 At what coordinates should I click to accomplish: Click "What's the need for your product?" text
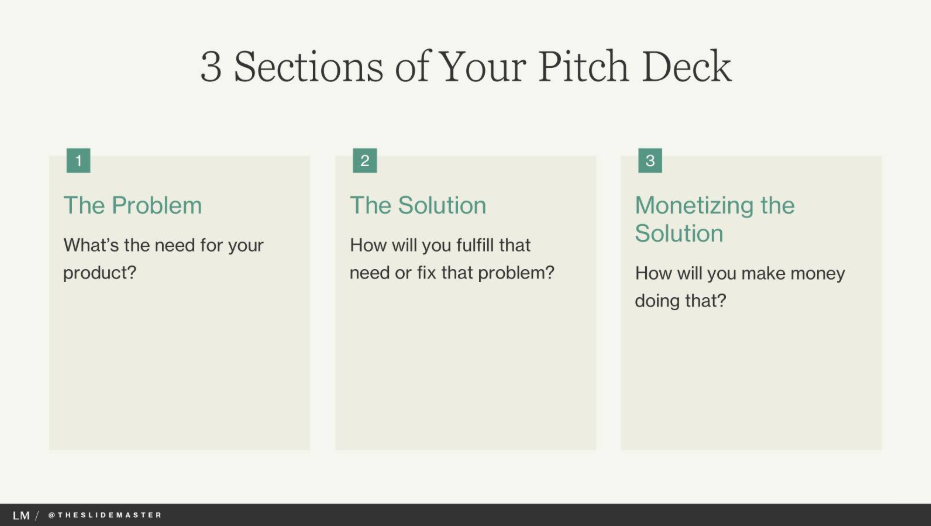coord(163,259)
